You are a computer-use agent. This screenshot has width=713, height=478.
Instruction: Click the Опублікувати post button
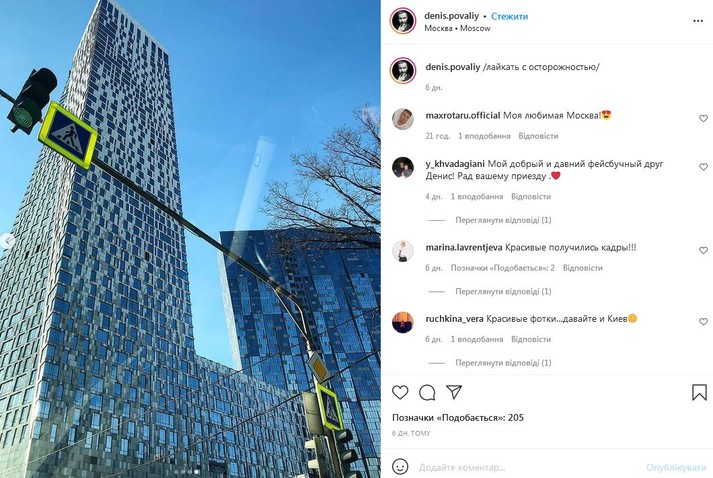[676, 467]
